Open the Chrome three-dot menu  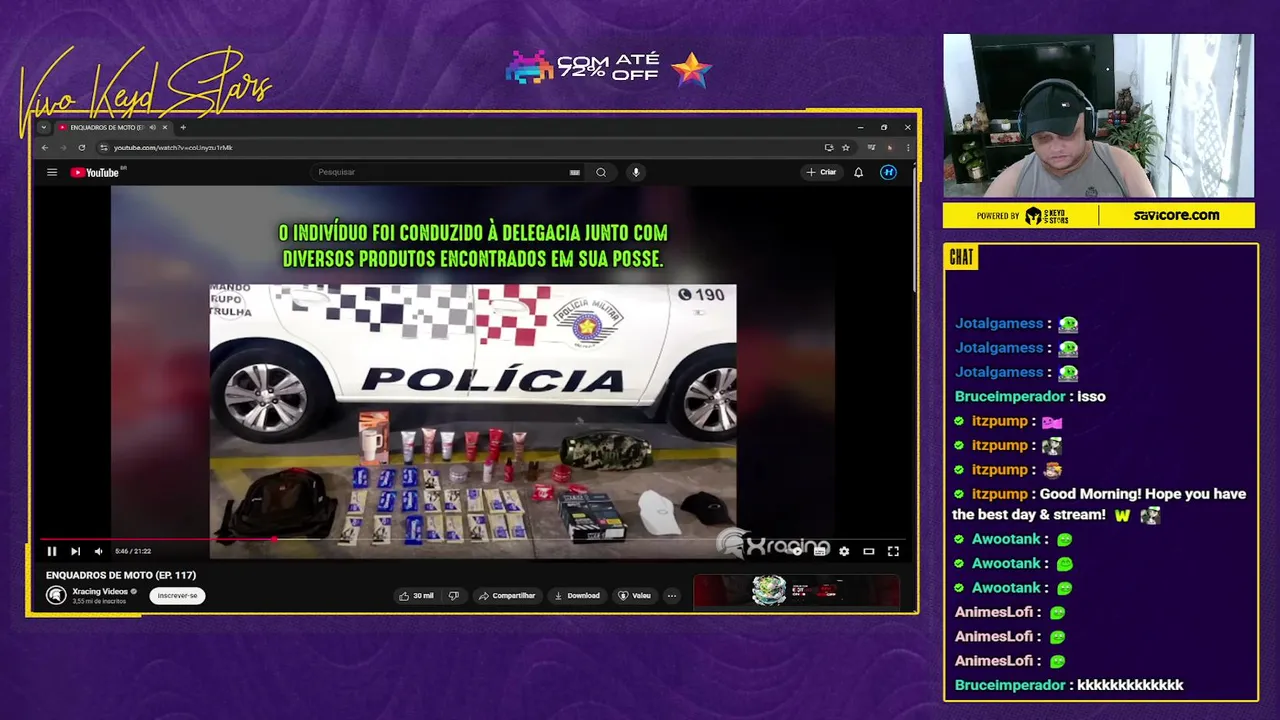coord(908,147)
